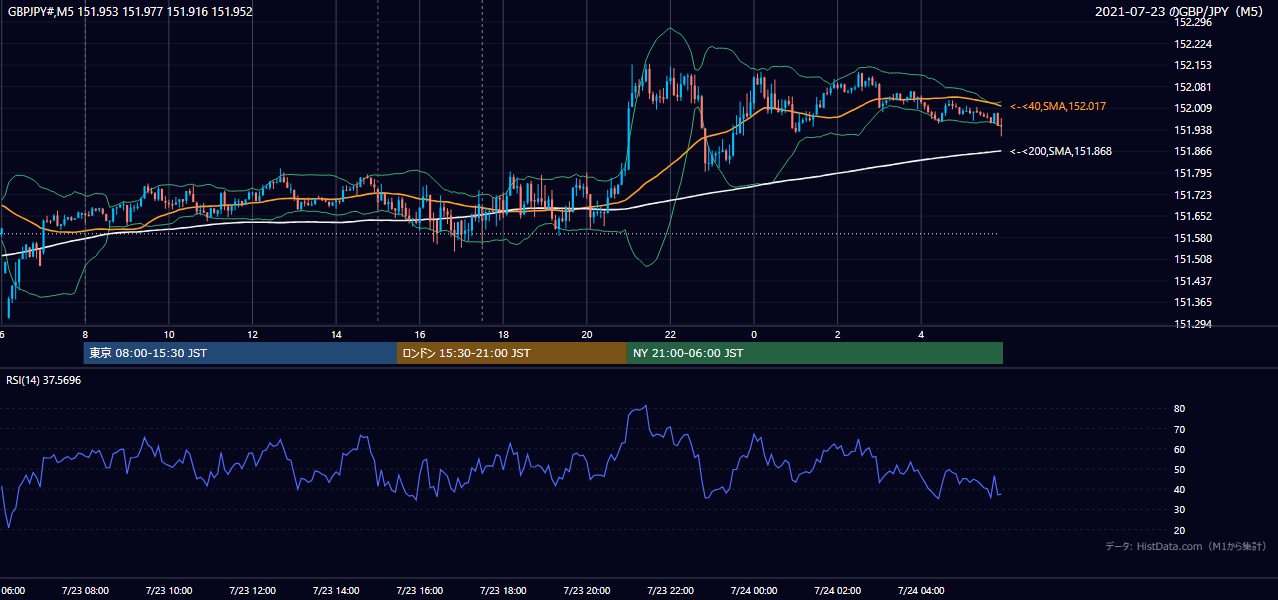1278x600 pixels.
Task: Click RSI axis level 70
Action: (1180, 429)
